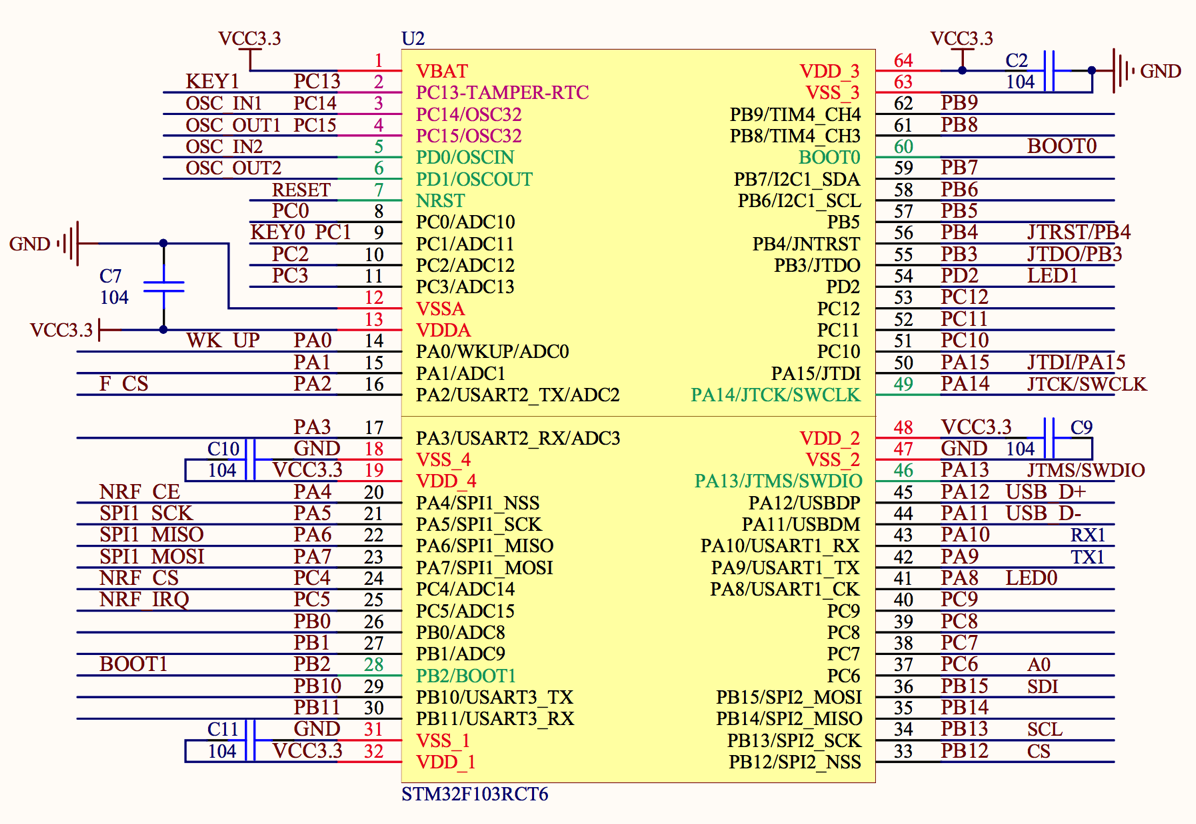This screenshot has width=1196, height=824.
Task: Select the PA13/JTMS/SWDIO pin label
Action: 778,481
